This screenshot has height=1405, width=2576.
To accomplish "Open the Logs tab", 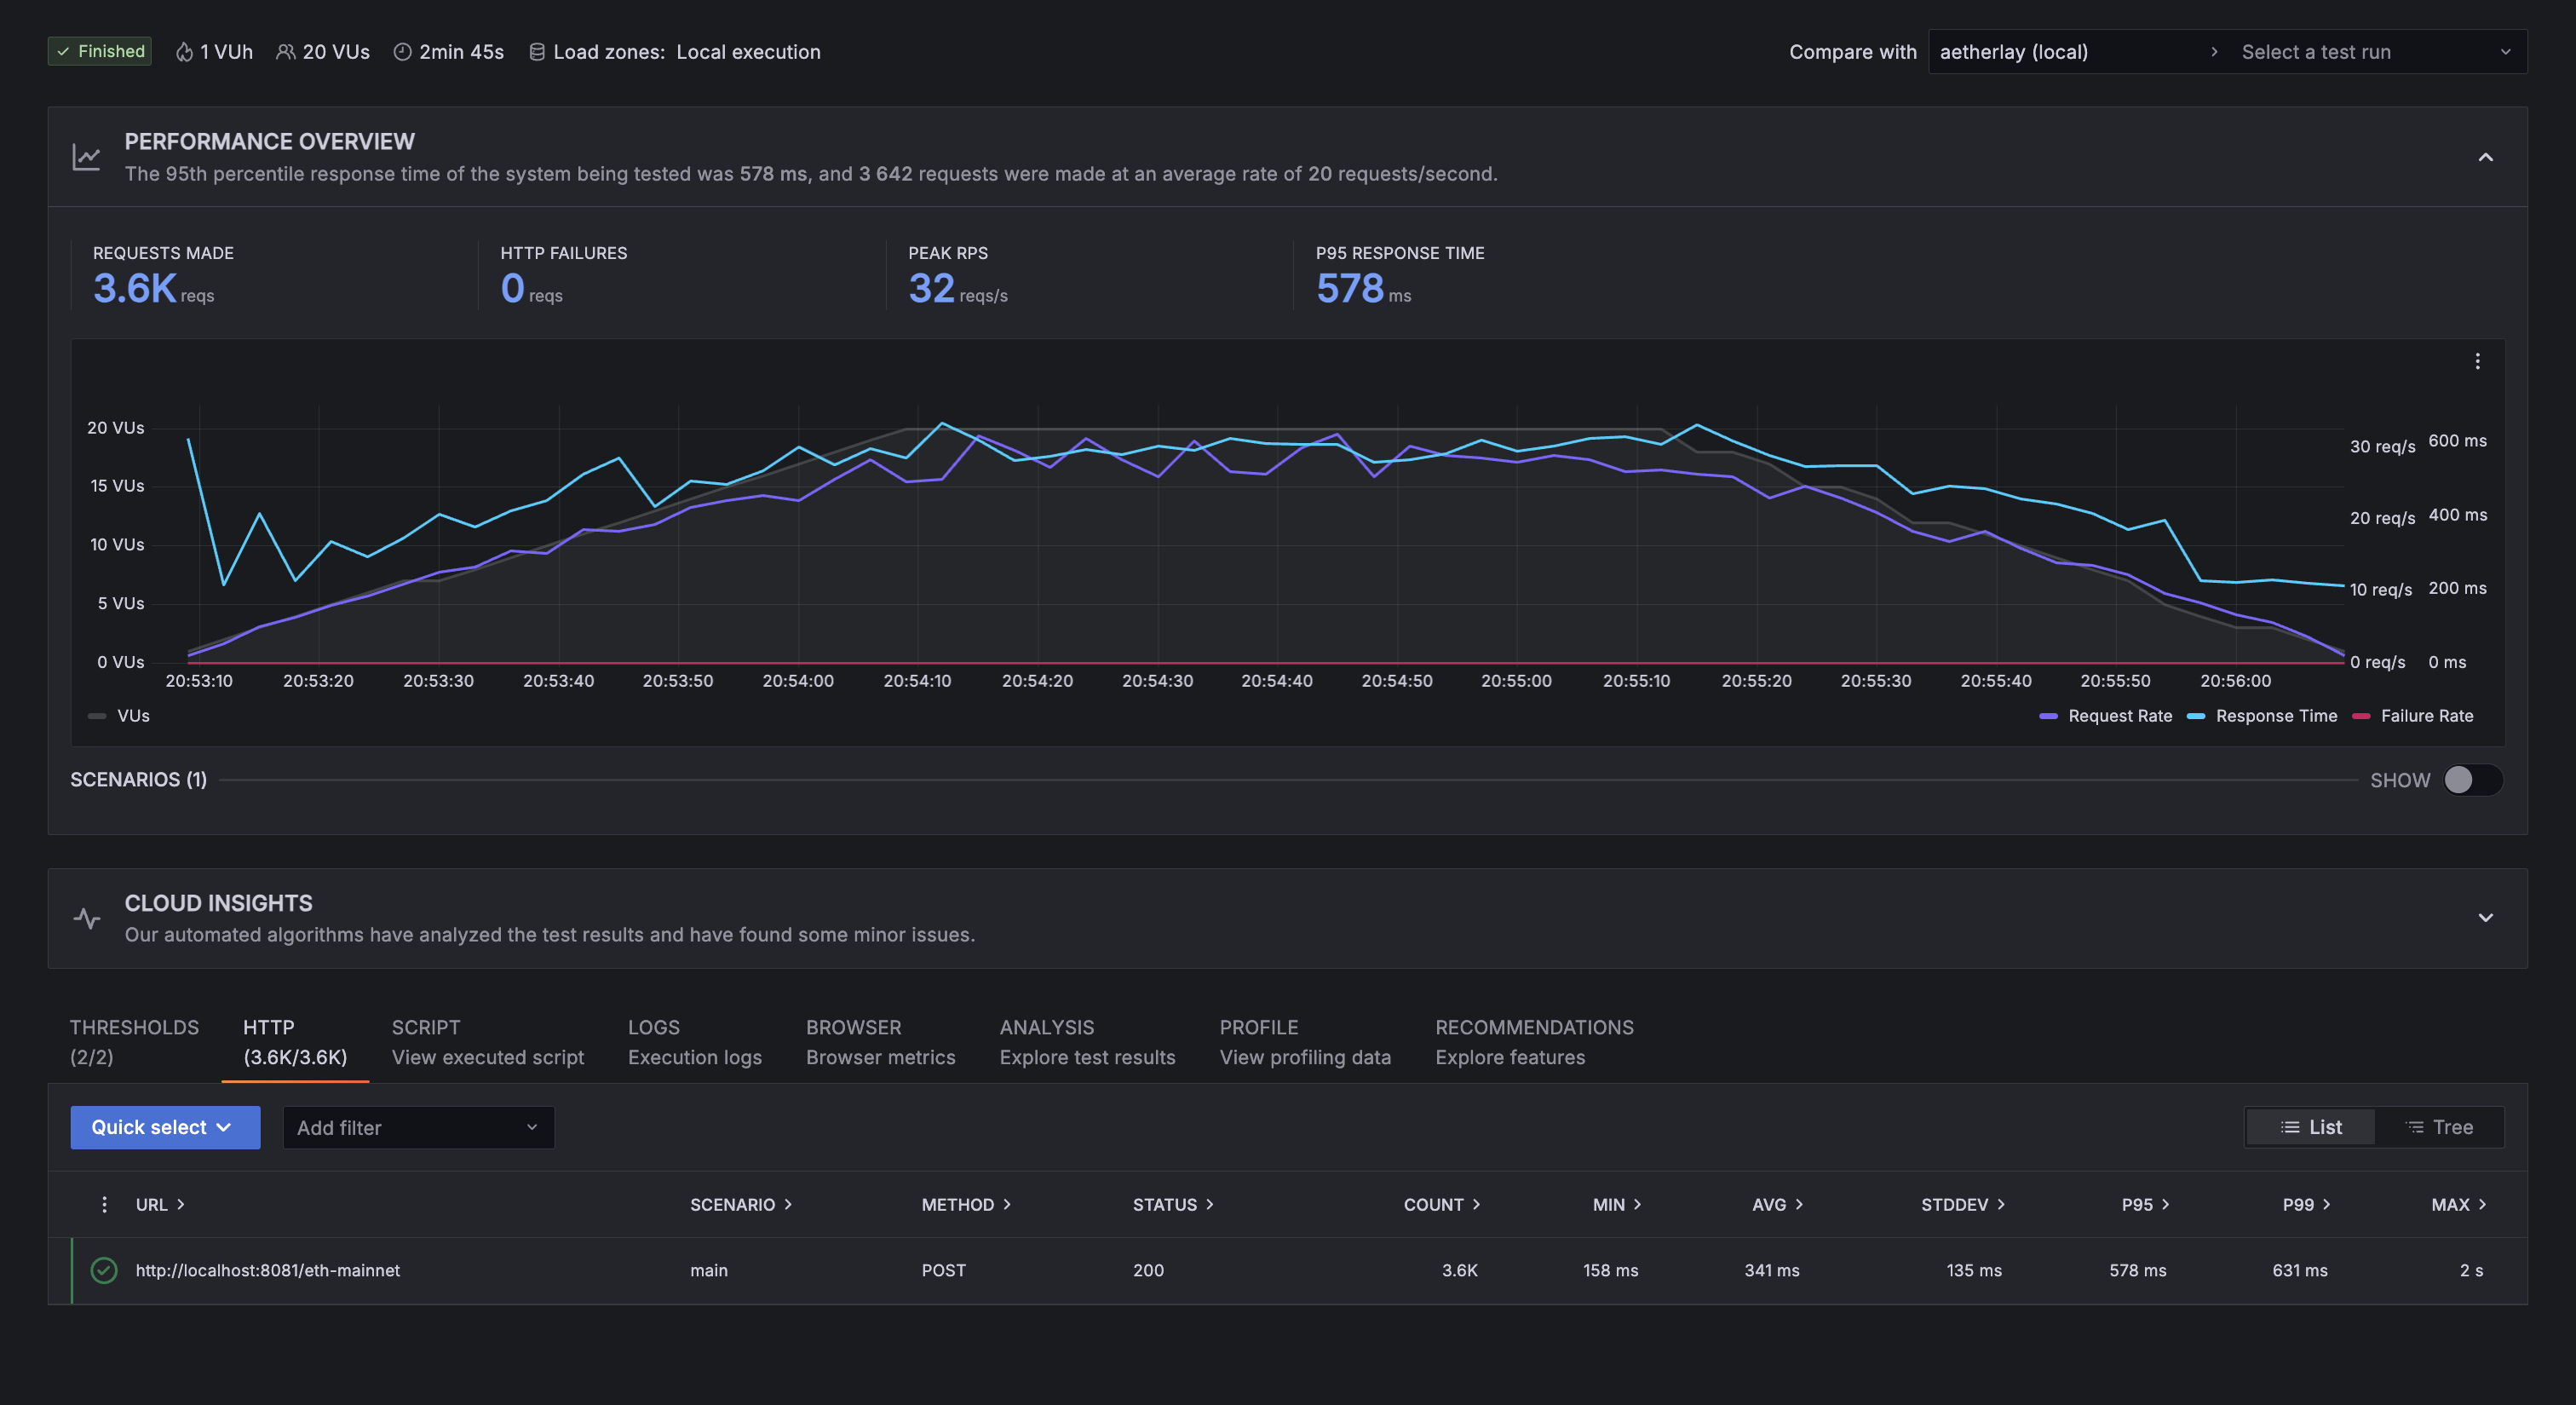I will point(694,1041).
